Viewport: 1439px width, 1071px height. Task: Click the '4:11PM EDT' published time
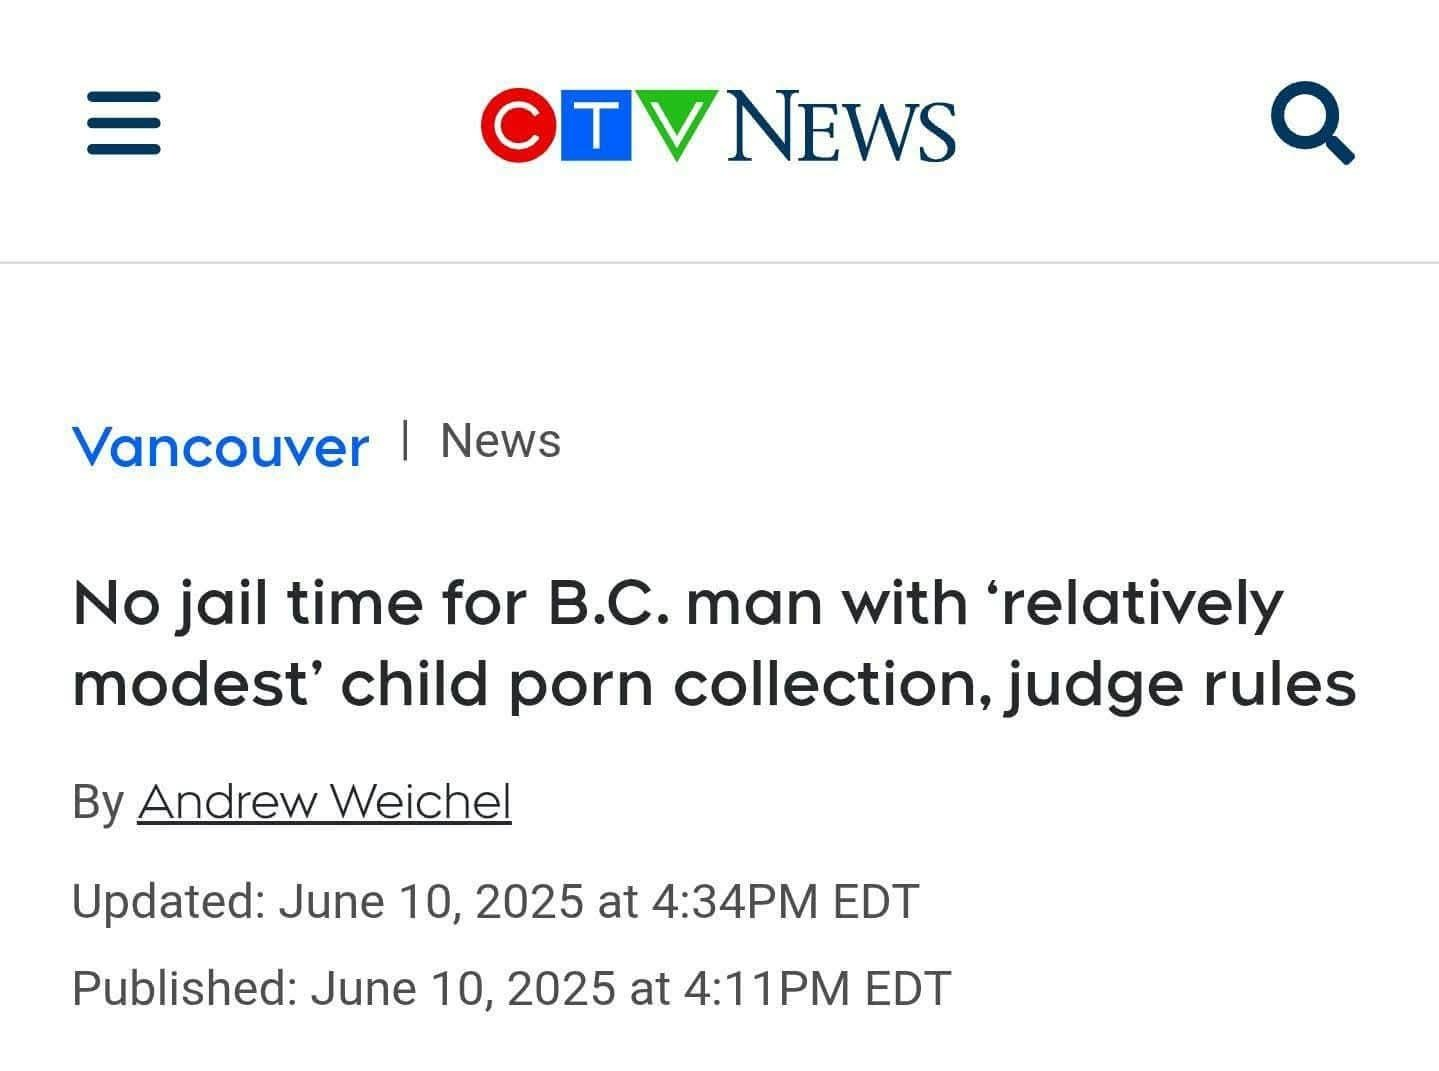click(x=816, y=988)
